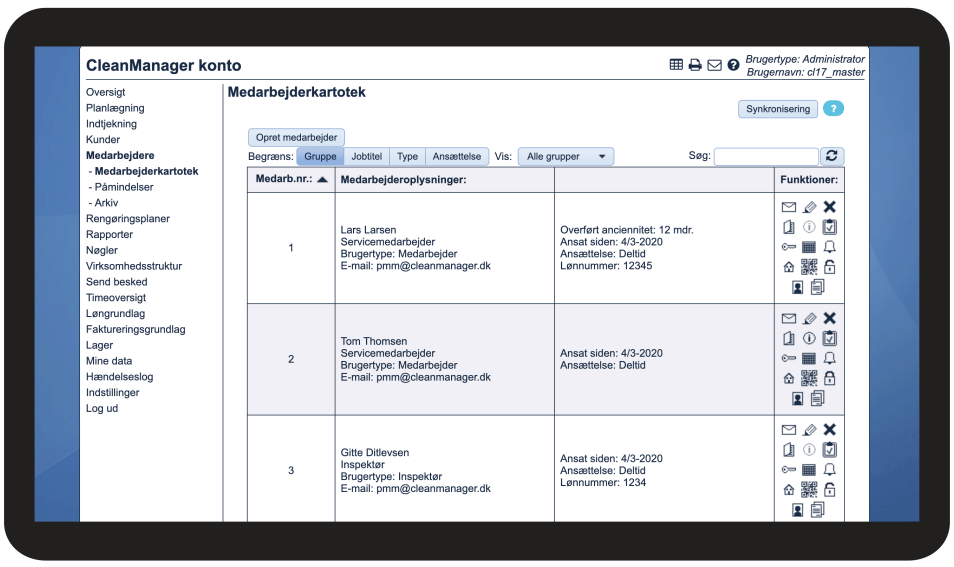Select the Type filter option
Viewport: 954px width, 567px height.
(x=408, y=156)
